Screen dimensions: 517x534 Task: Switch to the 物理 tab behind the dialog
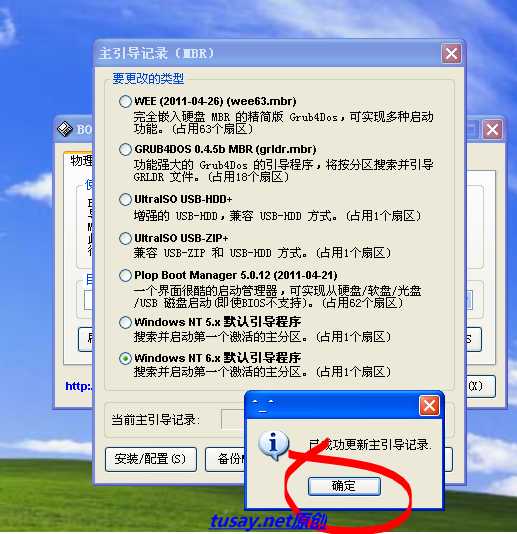[x=79, y=160]
